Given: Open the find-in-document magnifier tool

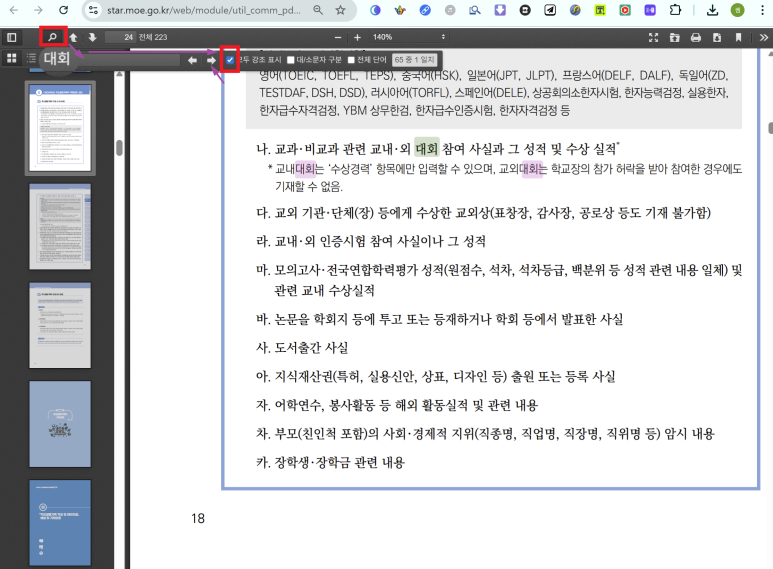Looking at the screenshot, I should [52, 37].
